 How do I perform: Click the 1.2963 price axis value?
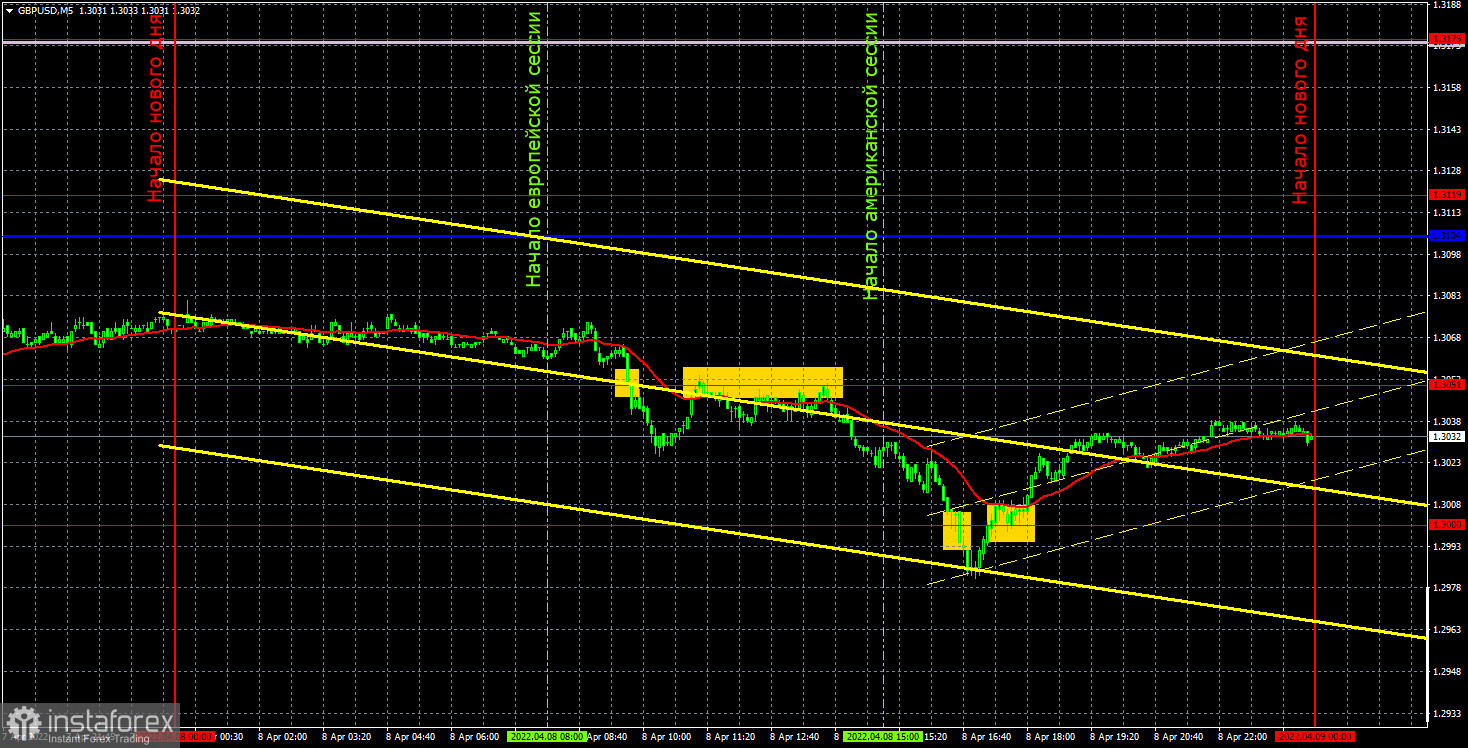tap(1446, 630)
